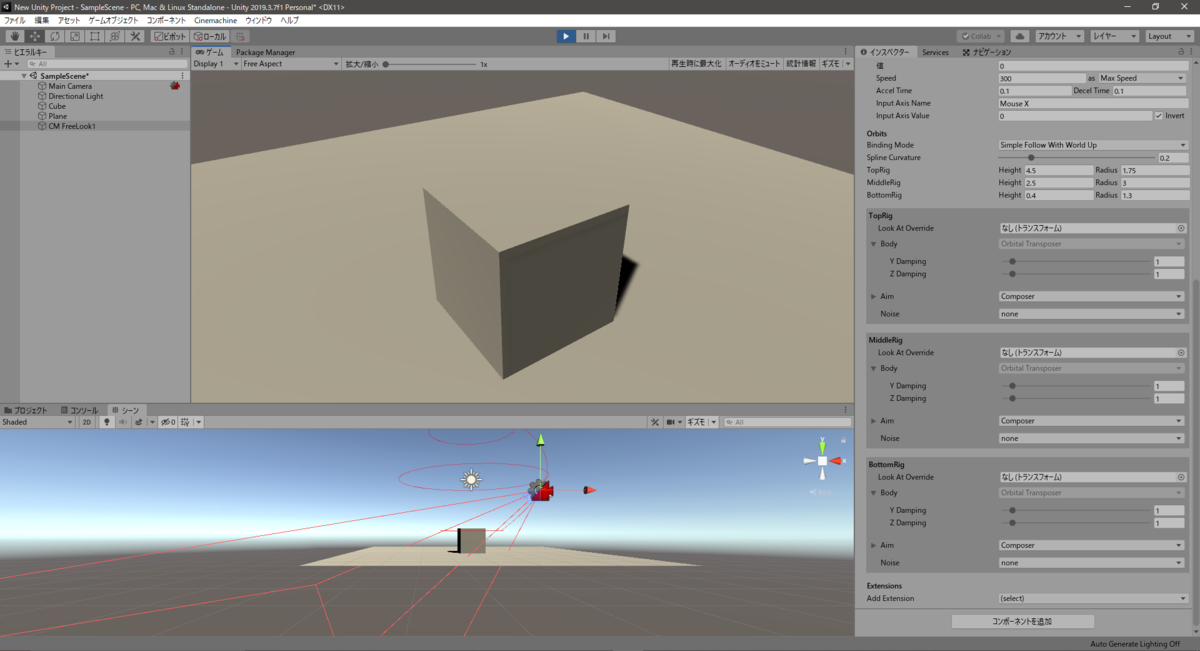The width and height of the screenshot is (1200, 651).
Task: Collapse the TopRig Body foldout
Action: click(x=874, y=244)
